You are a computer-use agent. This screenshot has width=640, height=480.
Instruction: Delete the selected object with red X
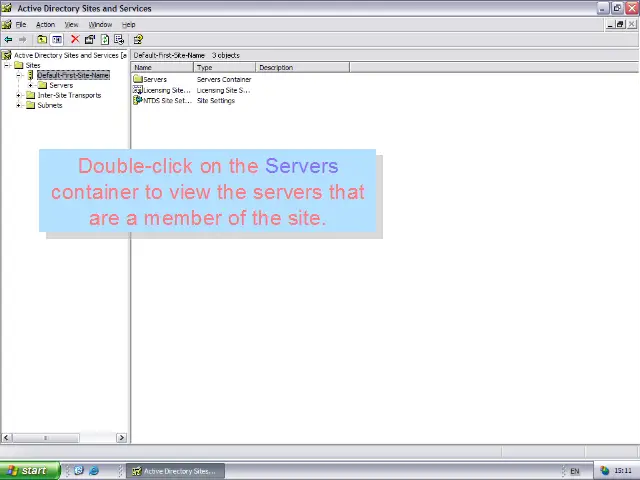(75, 40)
